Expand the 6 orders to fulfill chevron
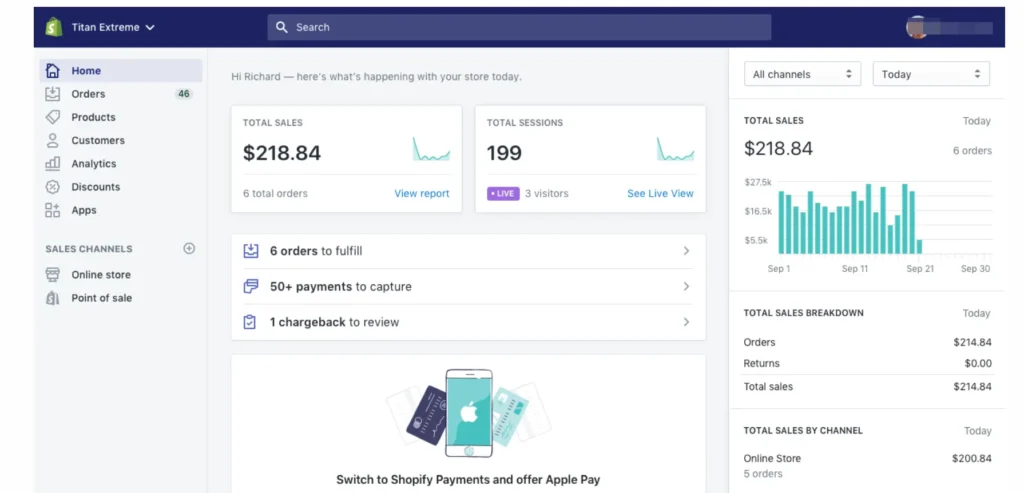The height and width of the screenshot is (493, 1024). [x=686, y=251]
